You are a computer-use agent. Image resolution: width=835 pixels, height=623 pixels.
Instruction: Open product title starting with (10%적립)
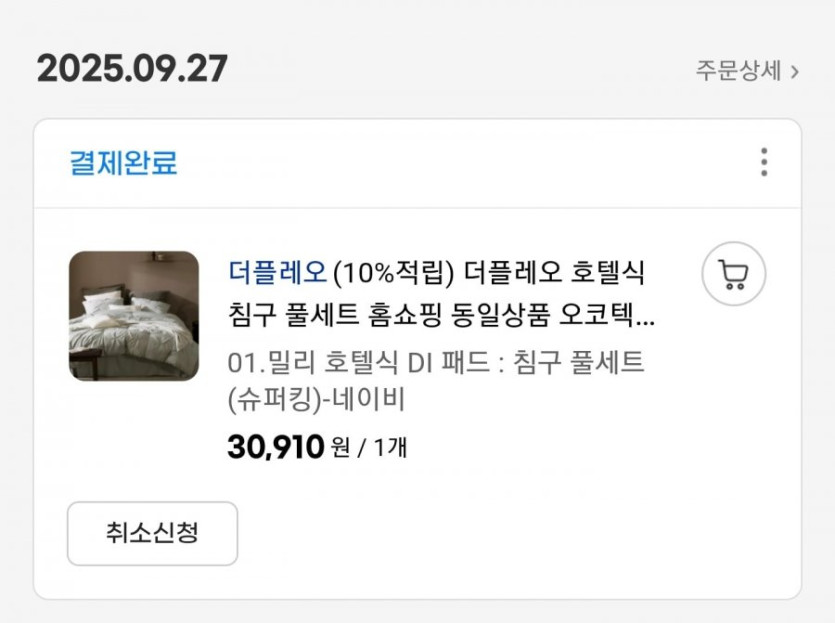(393, 271)
